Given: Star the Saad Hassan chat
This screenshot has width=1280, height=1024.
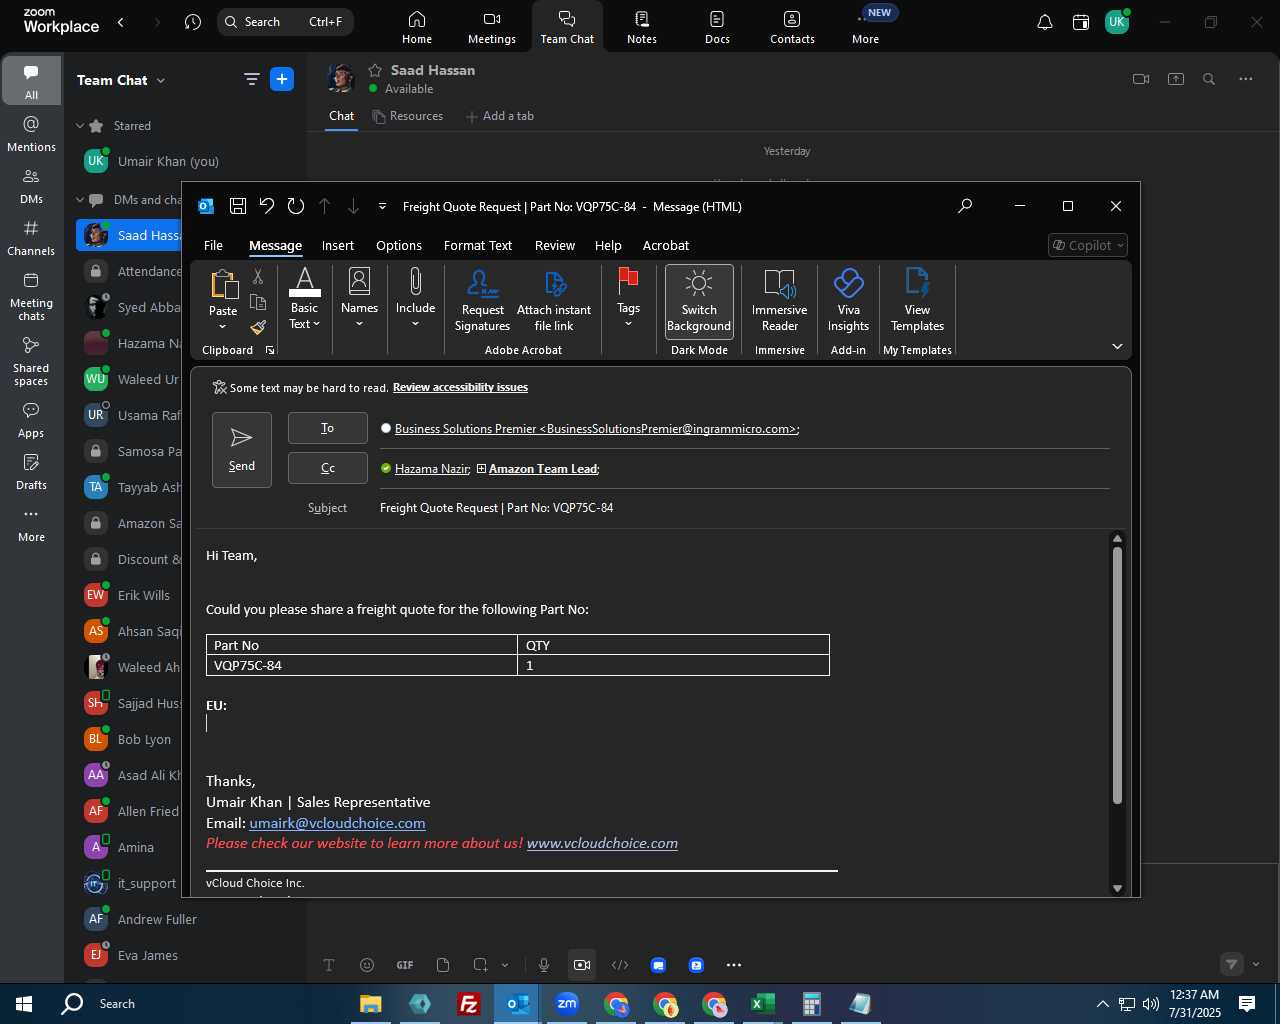Looking at the screenshot, I should [375, 70].
